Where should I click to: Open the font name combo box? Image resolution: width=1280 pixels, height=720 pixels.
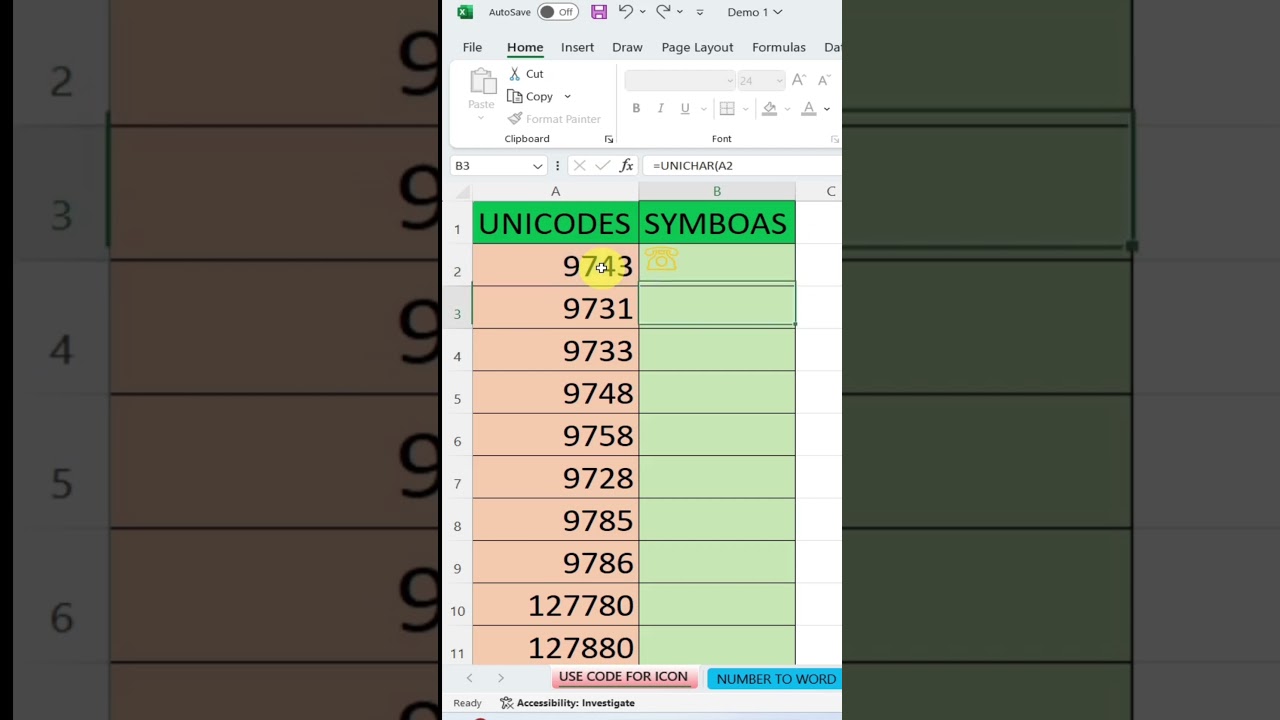680,80
